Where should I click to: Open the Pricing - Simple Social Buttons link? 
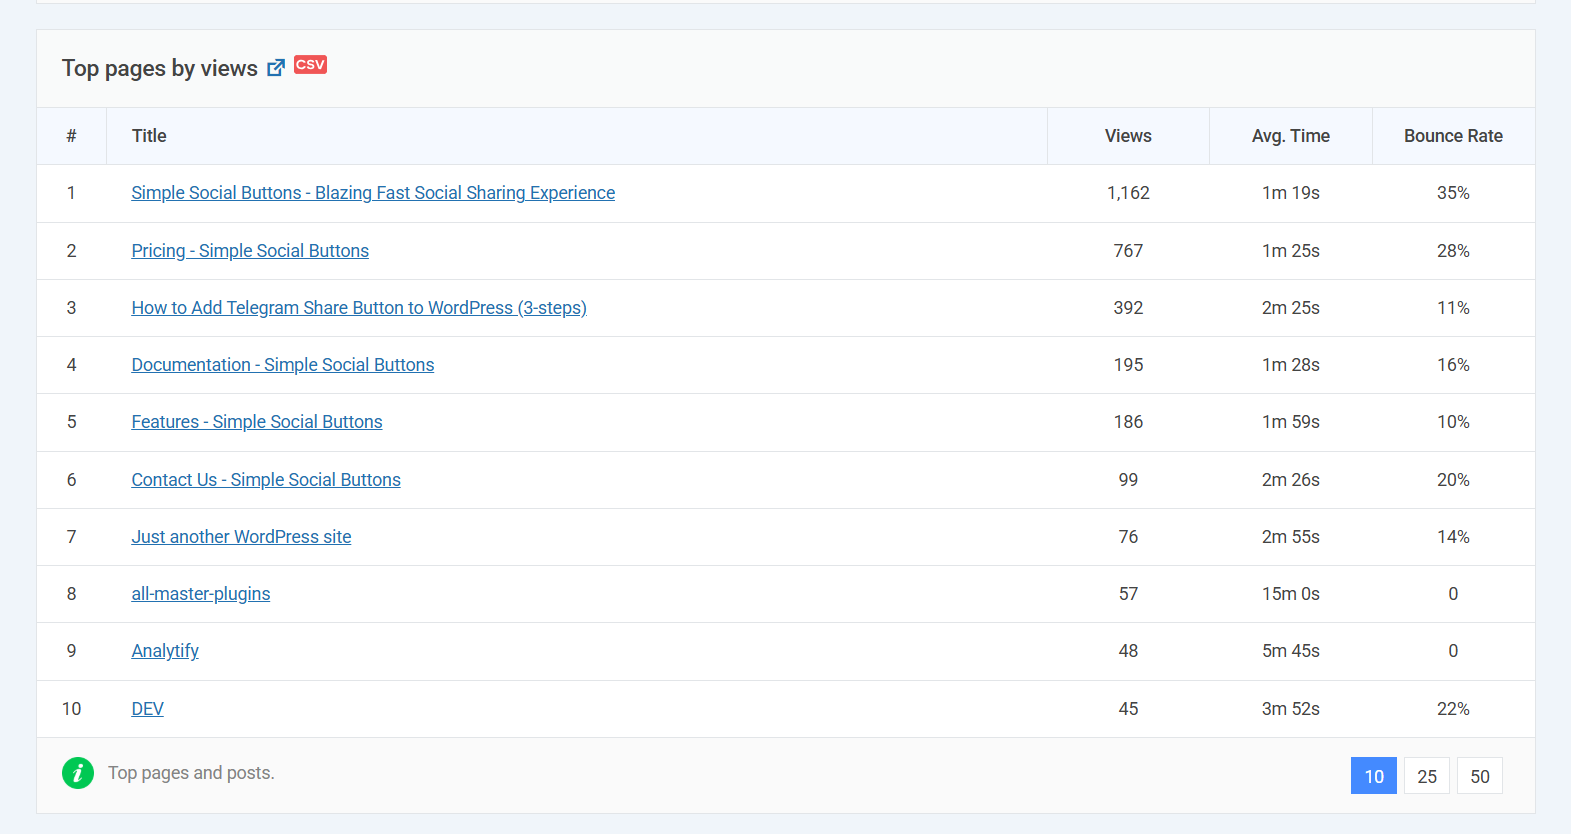[250, 251]
